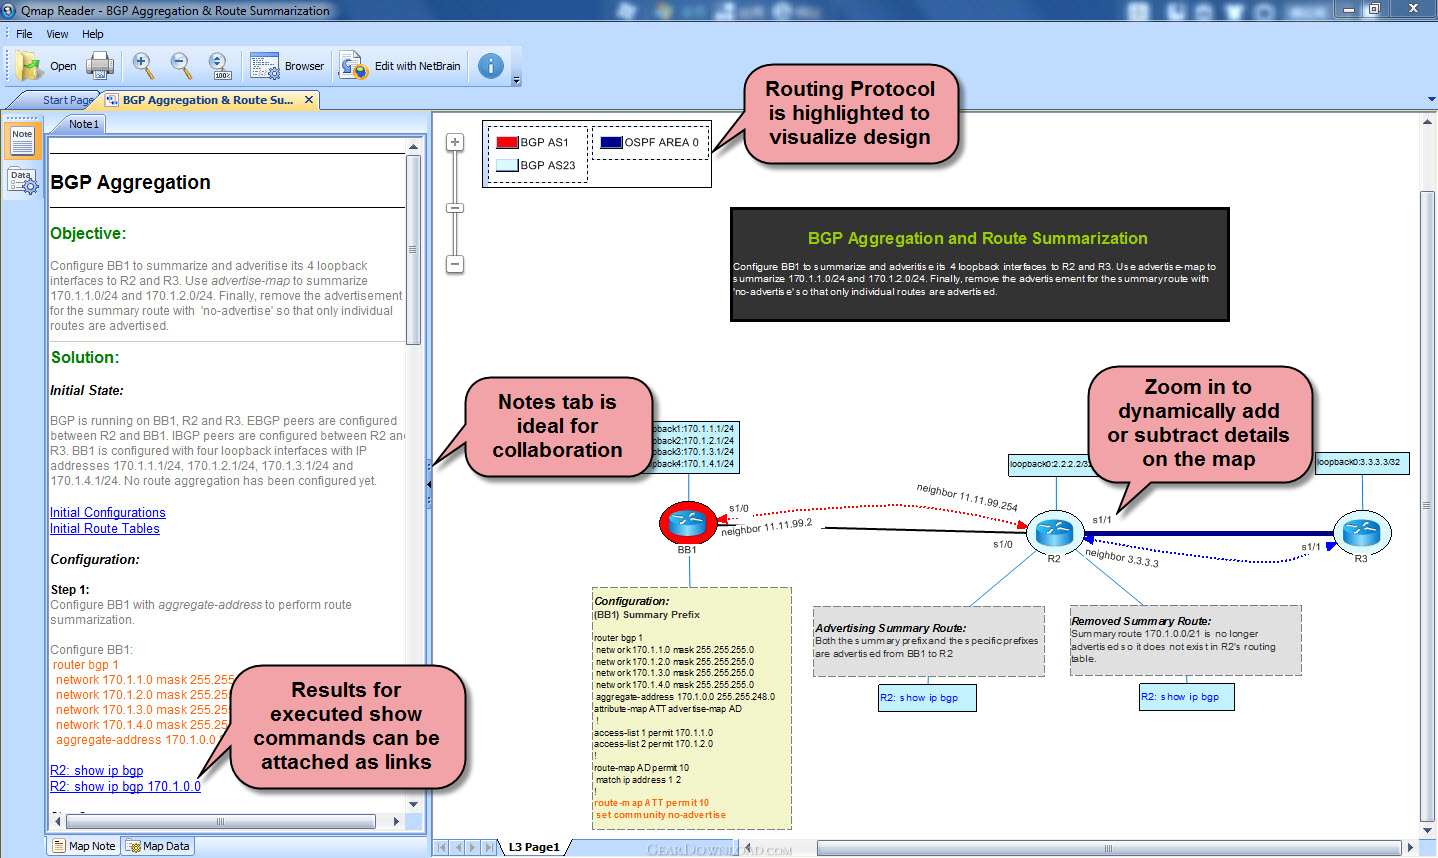1438x858 pixels.
Task: Click the "neighbor 11.11.99.2" link label
Action: tap(767, 527)
